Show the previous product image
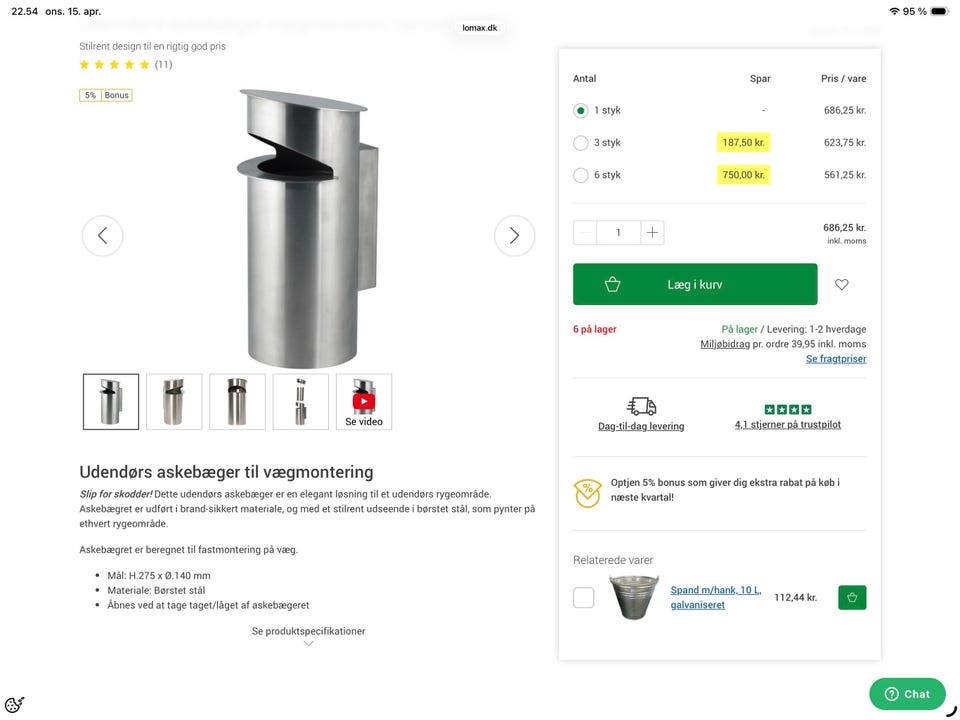The image size is (960, 720). (x=102, y=236)
